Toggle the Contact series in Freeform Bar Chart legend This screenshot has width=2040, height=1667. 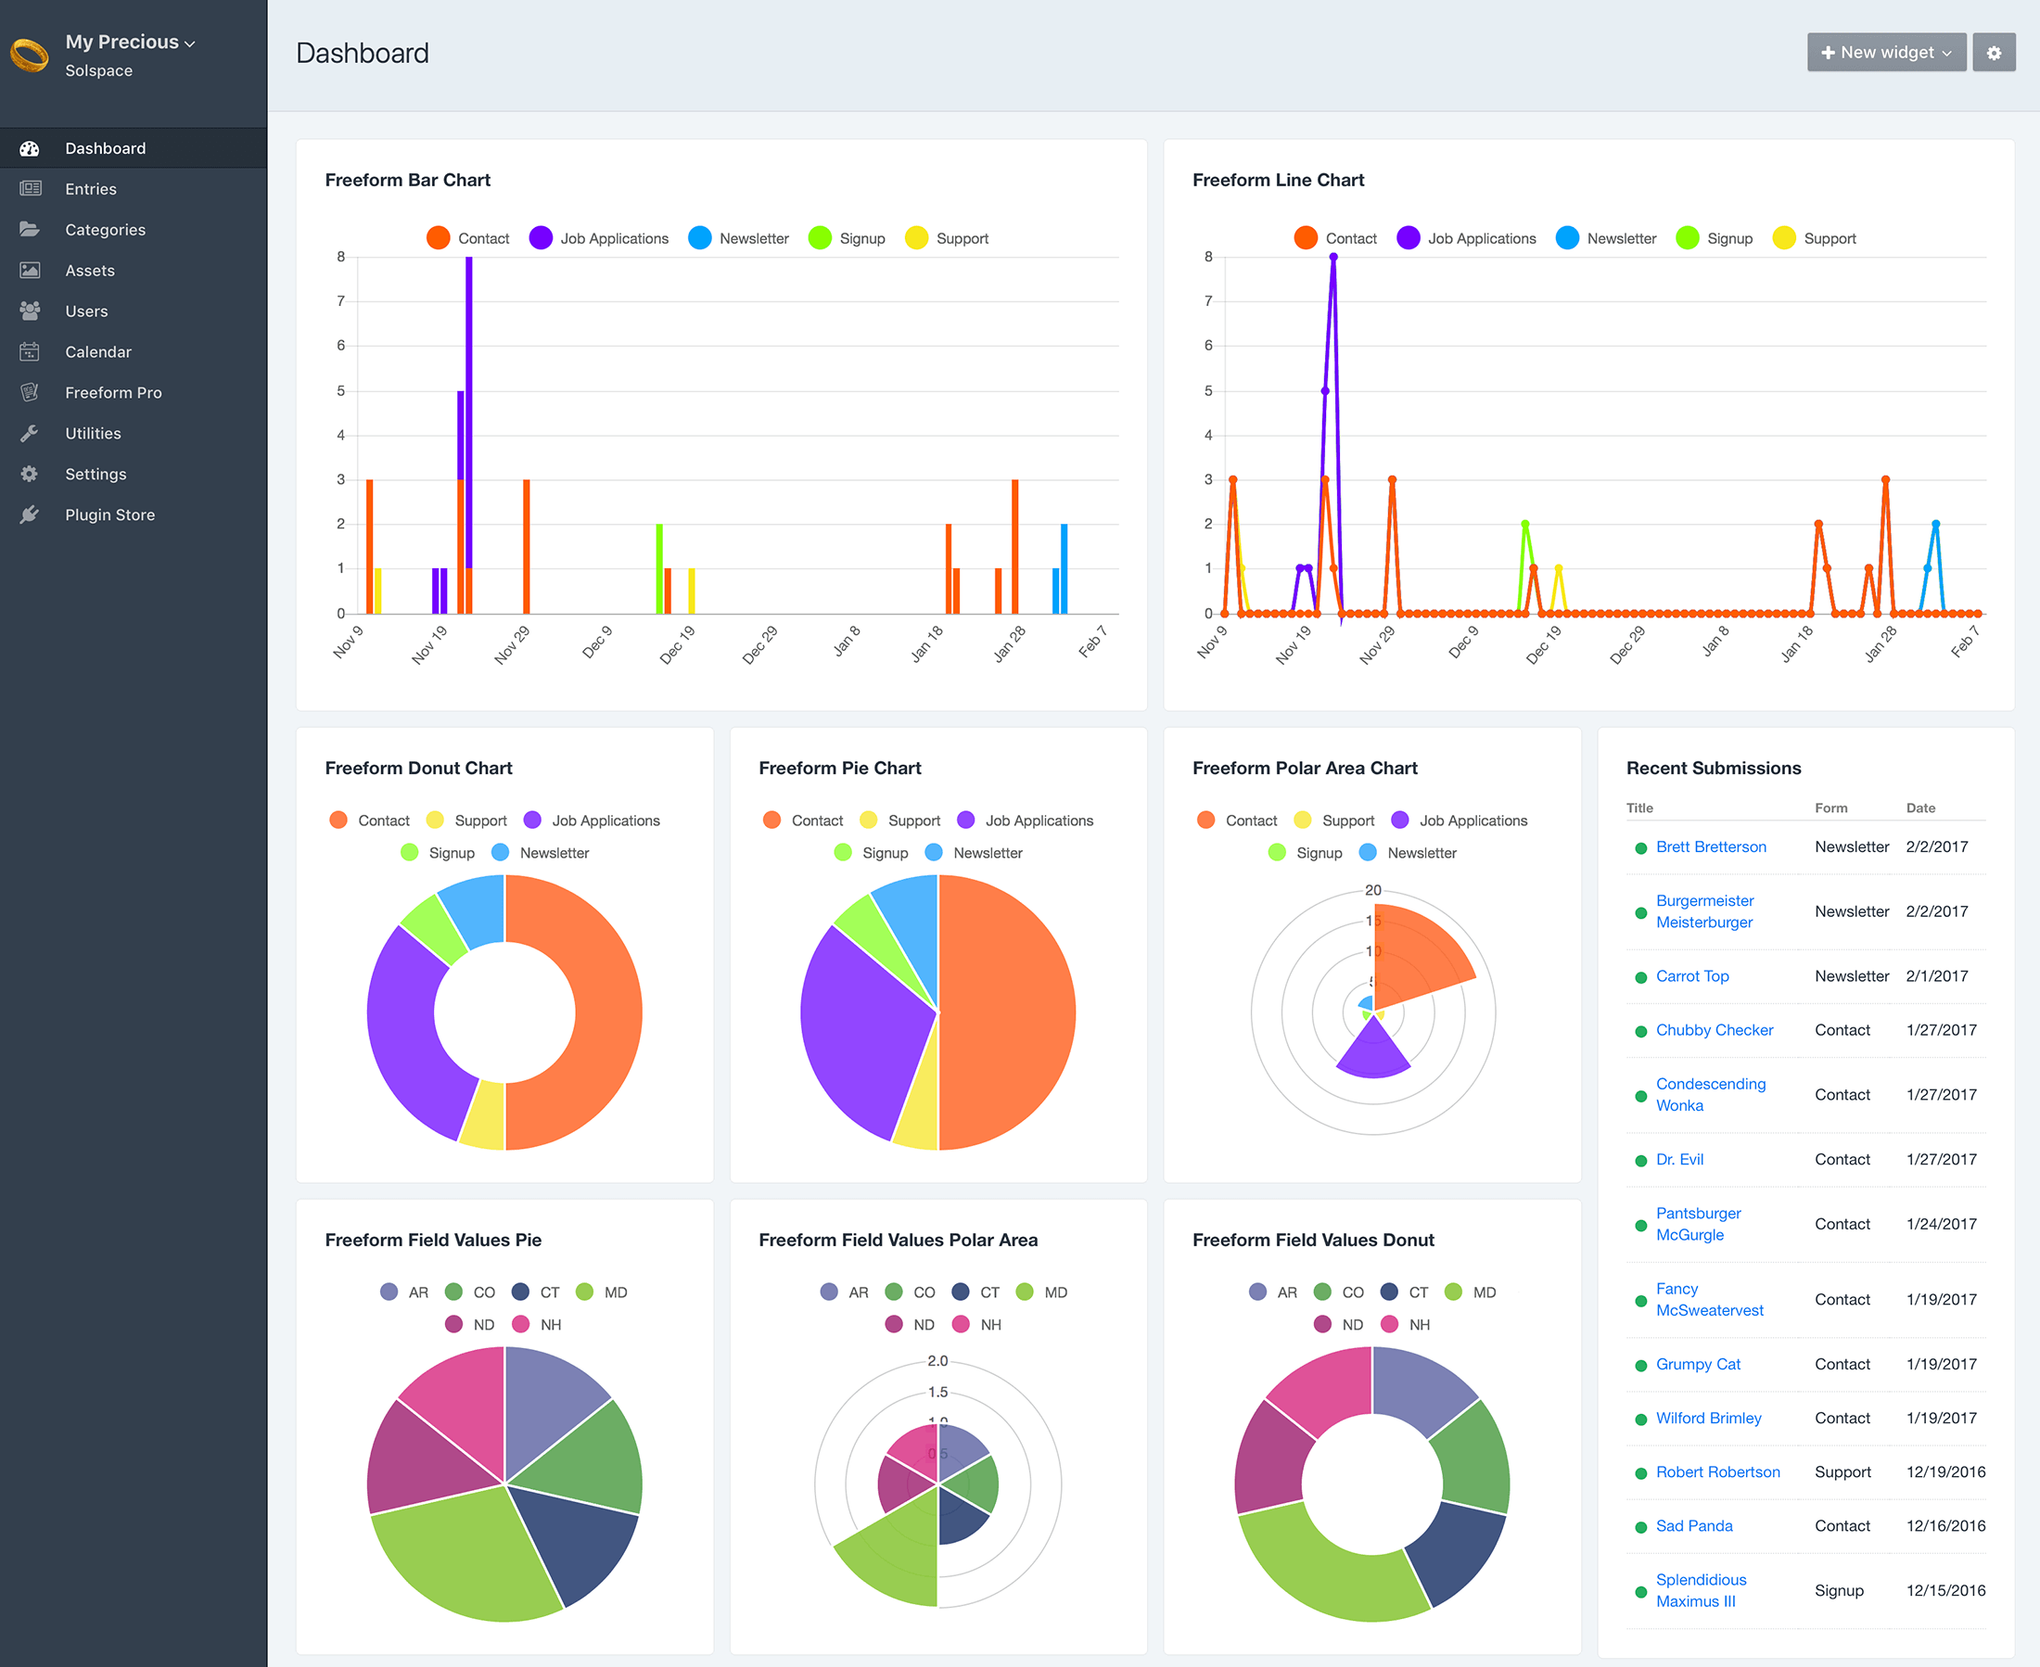470,238
